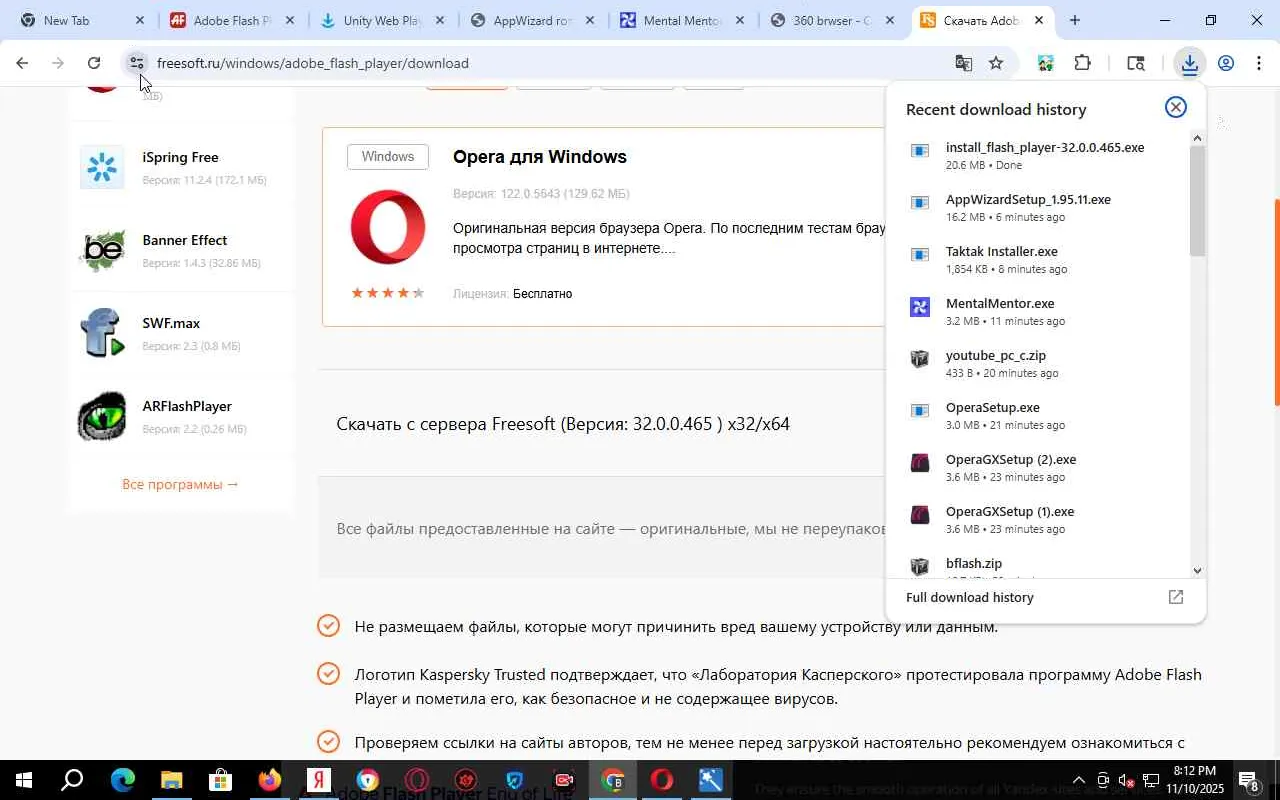The image size is (1280, 800).
Task: Open the Windows notification center
Action: click(x=1249, y=780)
